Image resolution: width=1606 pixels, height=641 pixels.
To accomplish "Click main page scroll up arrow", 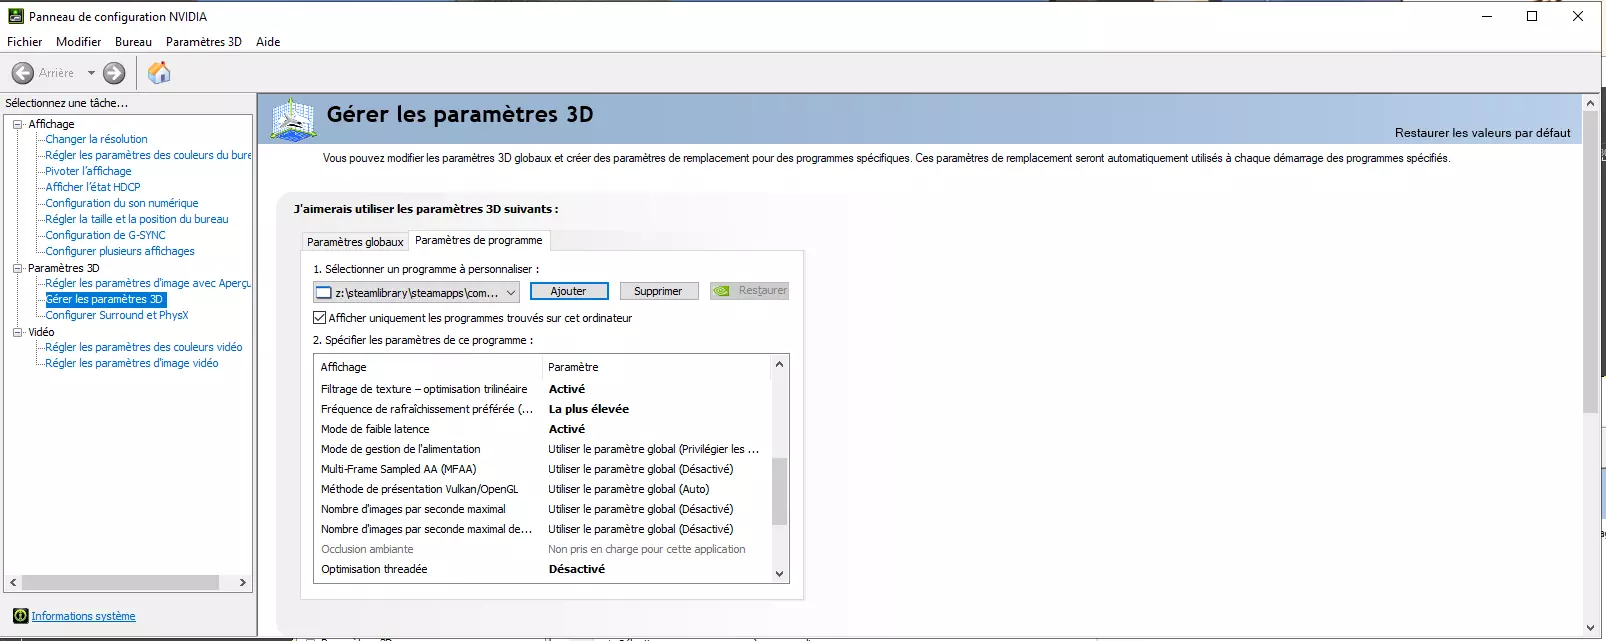I will click(x=1591, y=103).
